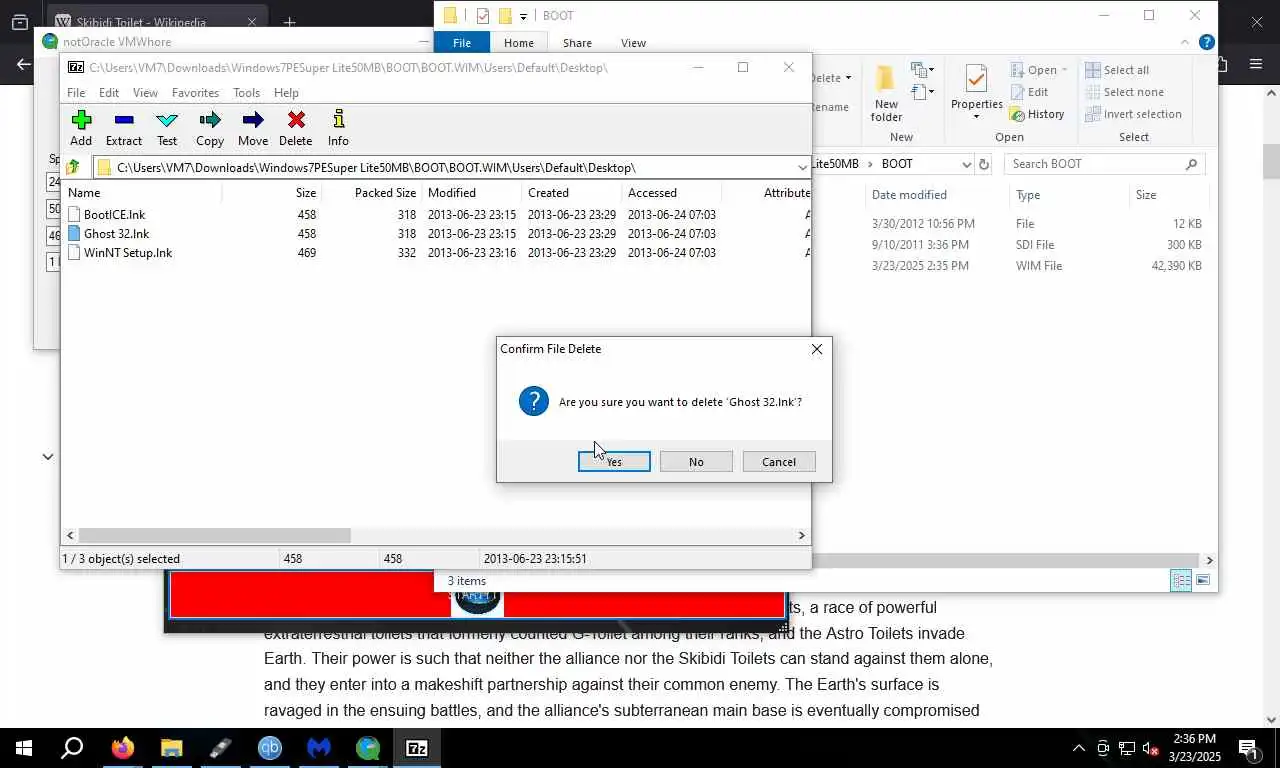Switch to the Share tab in Explorer
The height and width of the screenshot is (768, 1280).
pos(577,43)
